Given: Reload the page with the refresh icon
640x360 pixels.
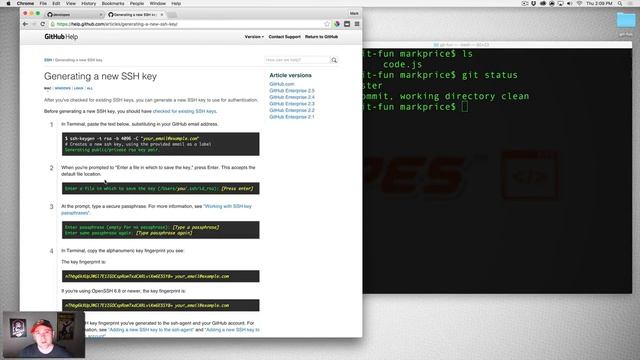Looking at the screenshot, I should pos(42,24).
